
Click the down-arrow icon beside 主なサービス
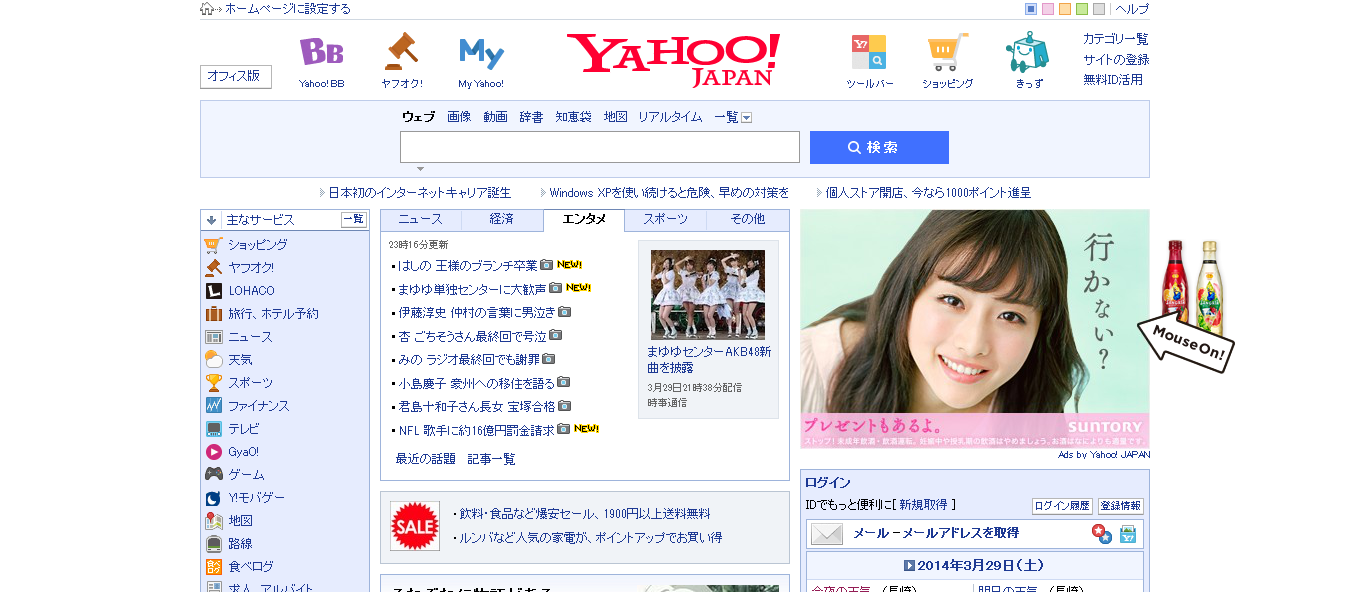[x=211, y=220]
